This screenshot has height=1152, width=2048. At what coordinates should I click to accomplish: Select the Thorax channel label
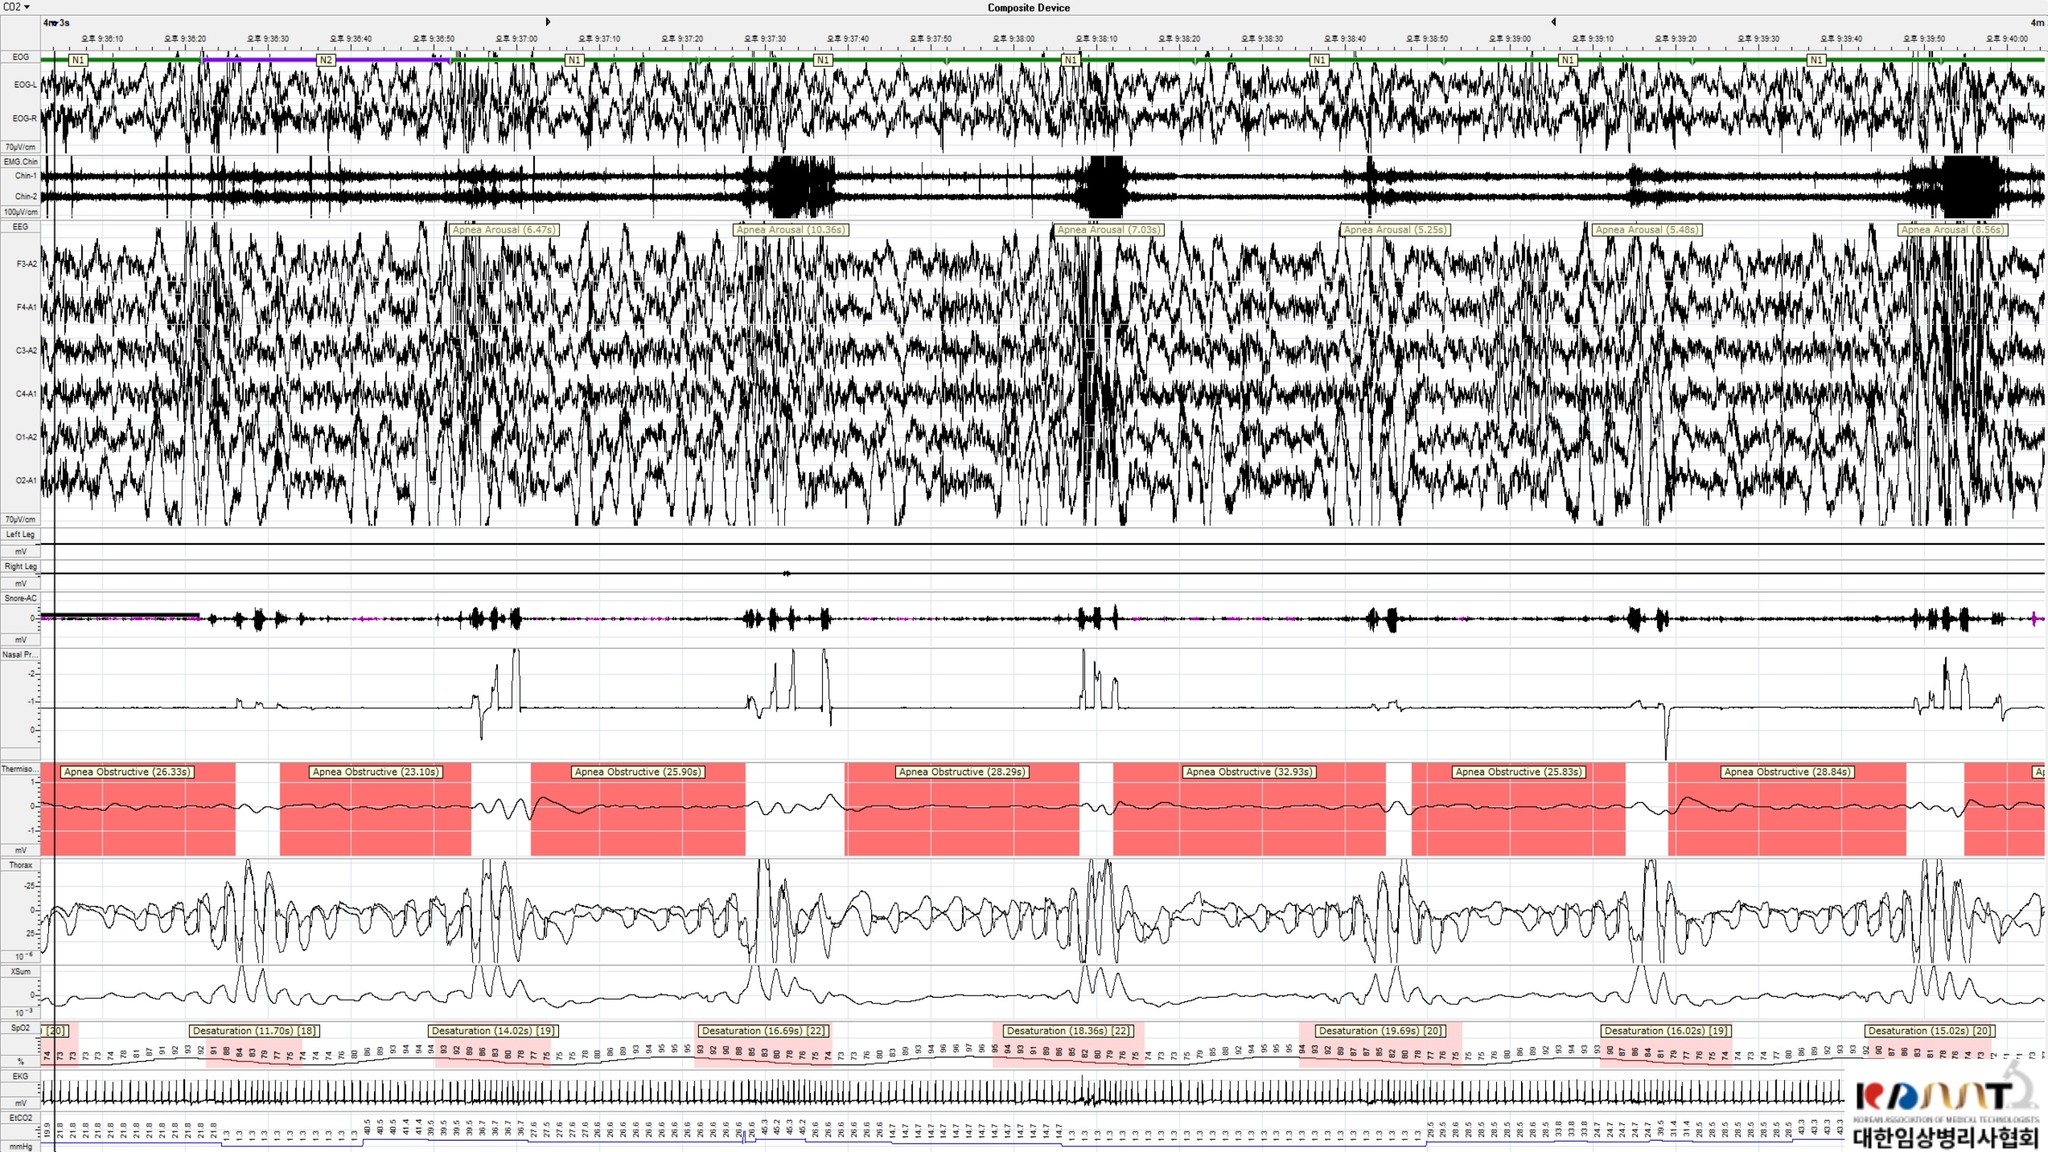20,865
